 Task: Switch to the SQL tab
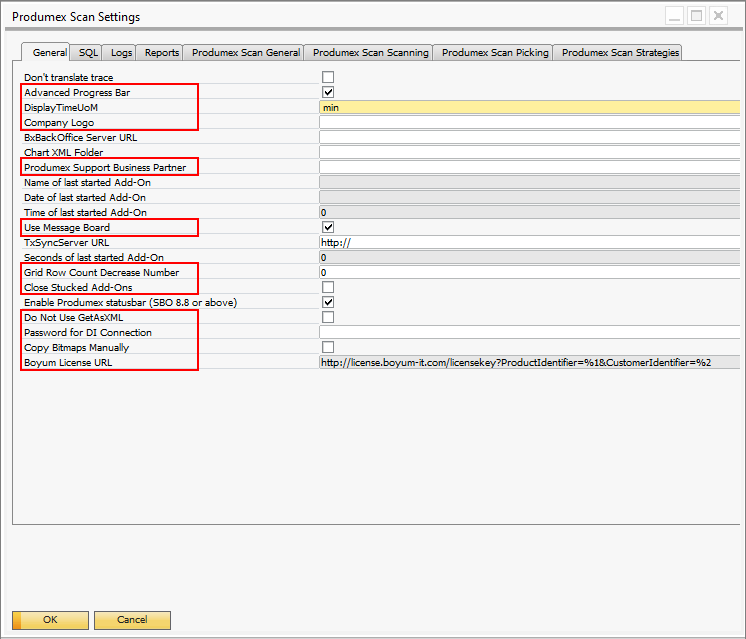point(88,53)
